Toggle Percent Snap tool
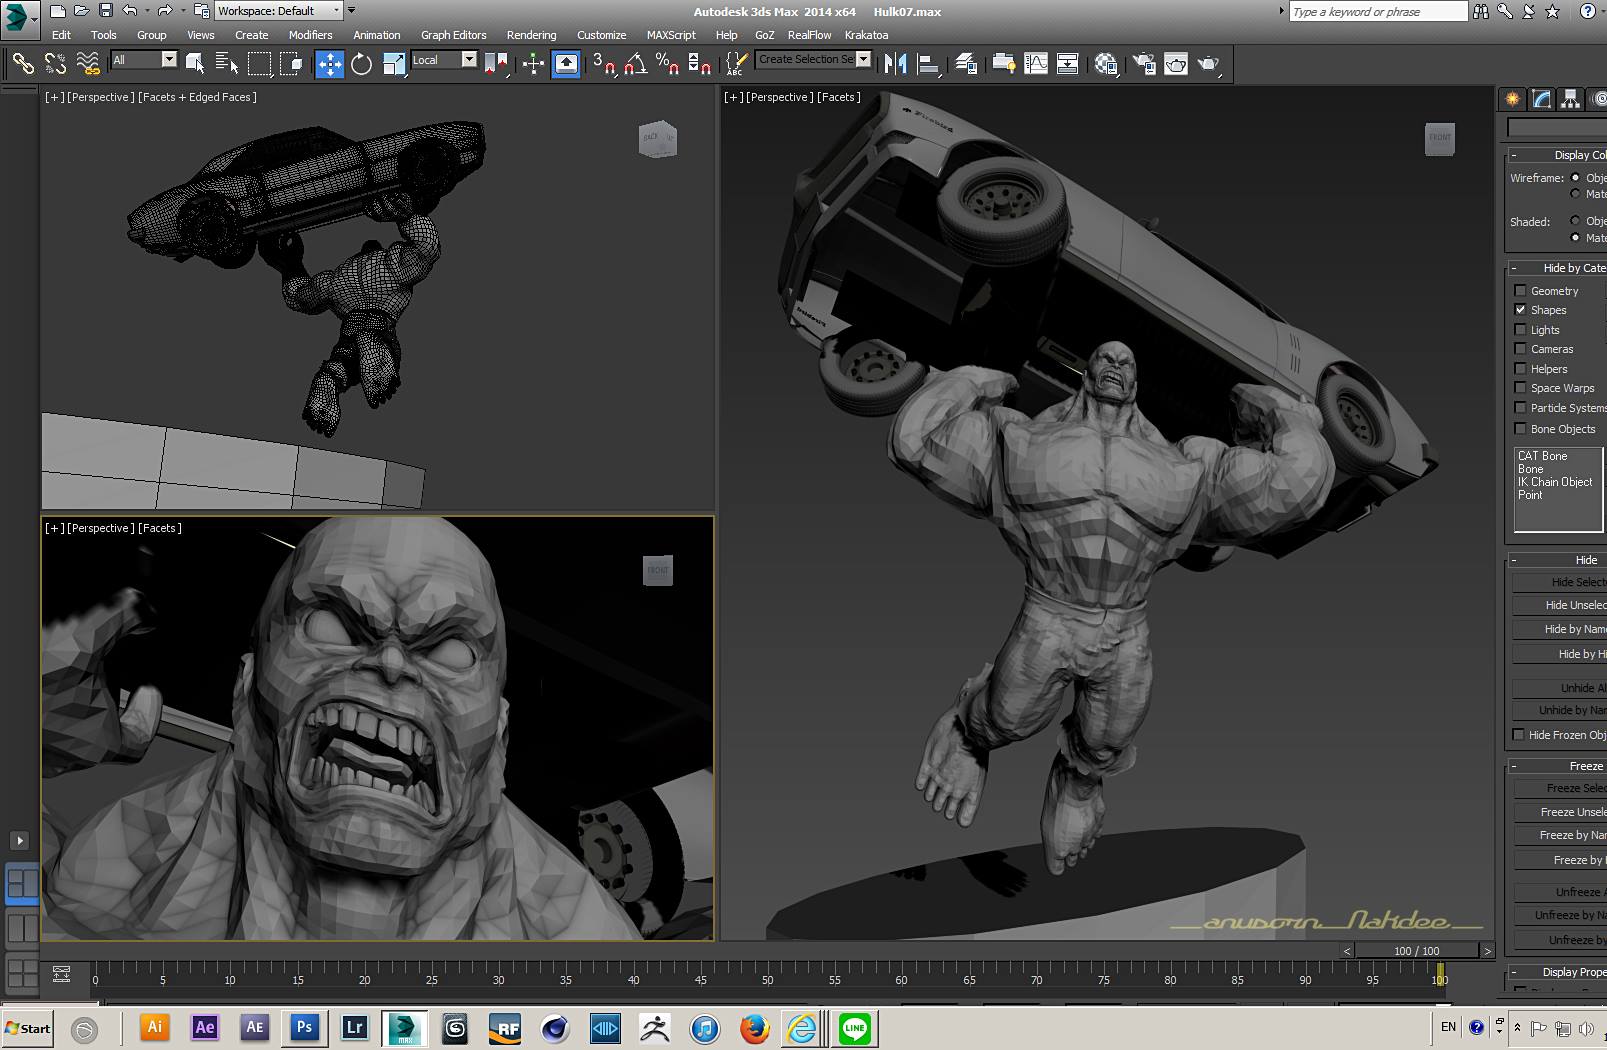Screen dimensions: 1607x1050 667,64
